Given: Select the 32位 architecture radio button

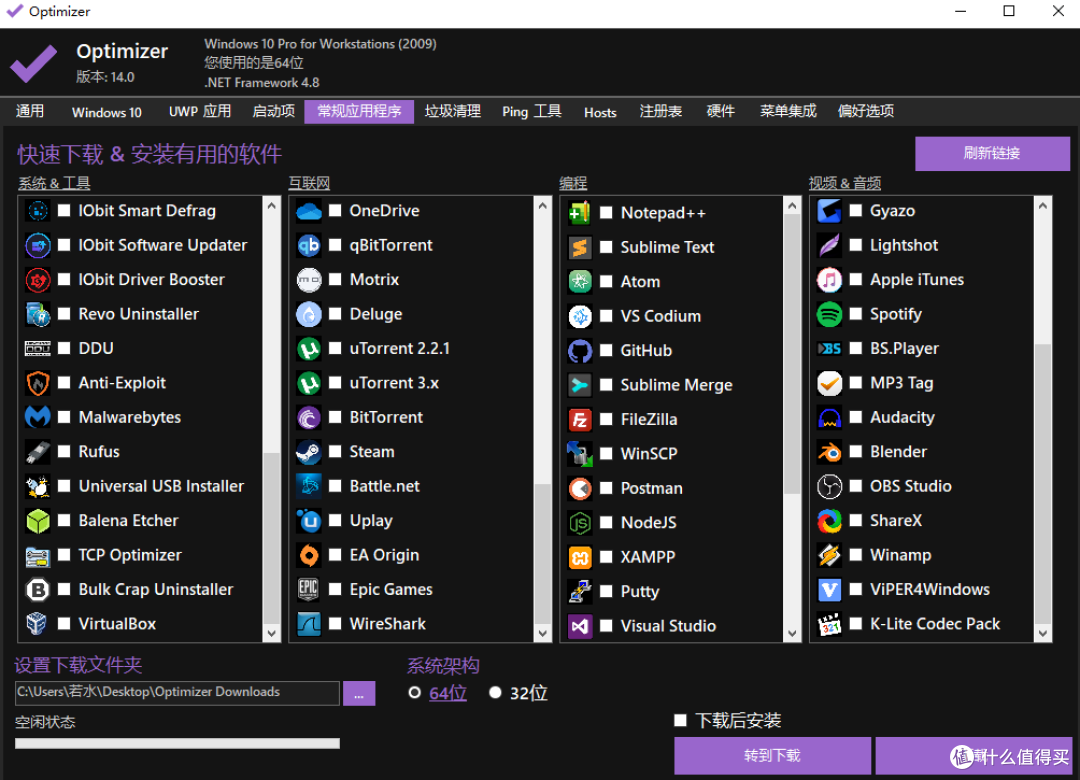Looking at the screenshot, I should pos(495,692).
